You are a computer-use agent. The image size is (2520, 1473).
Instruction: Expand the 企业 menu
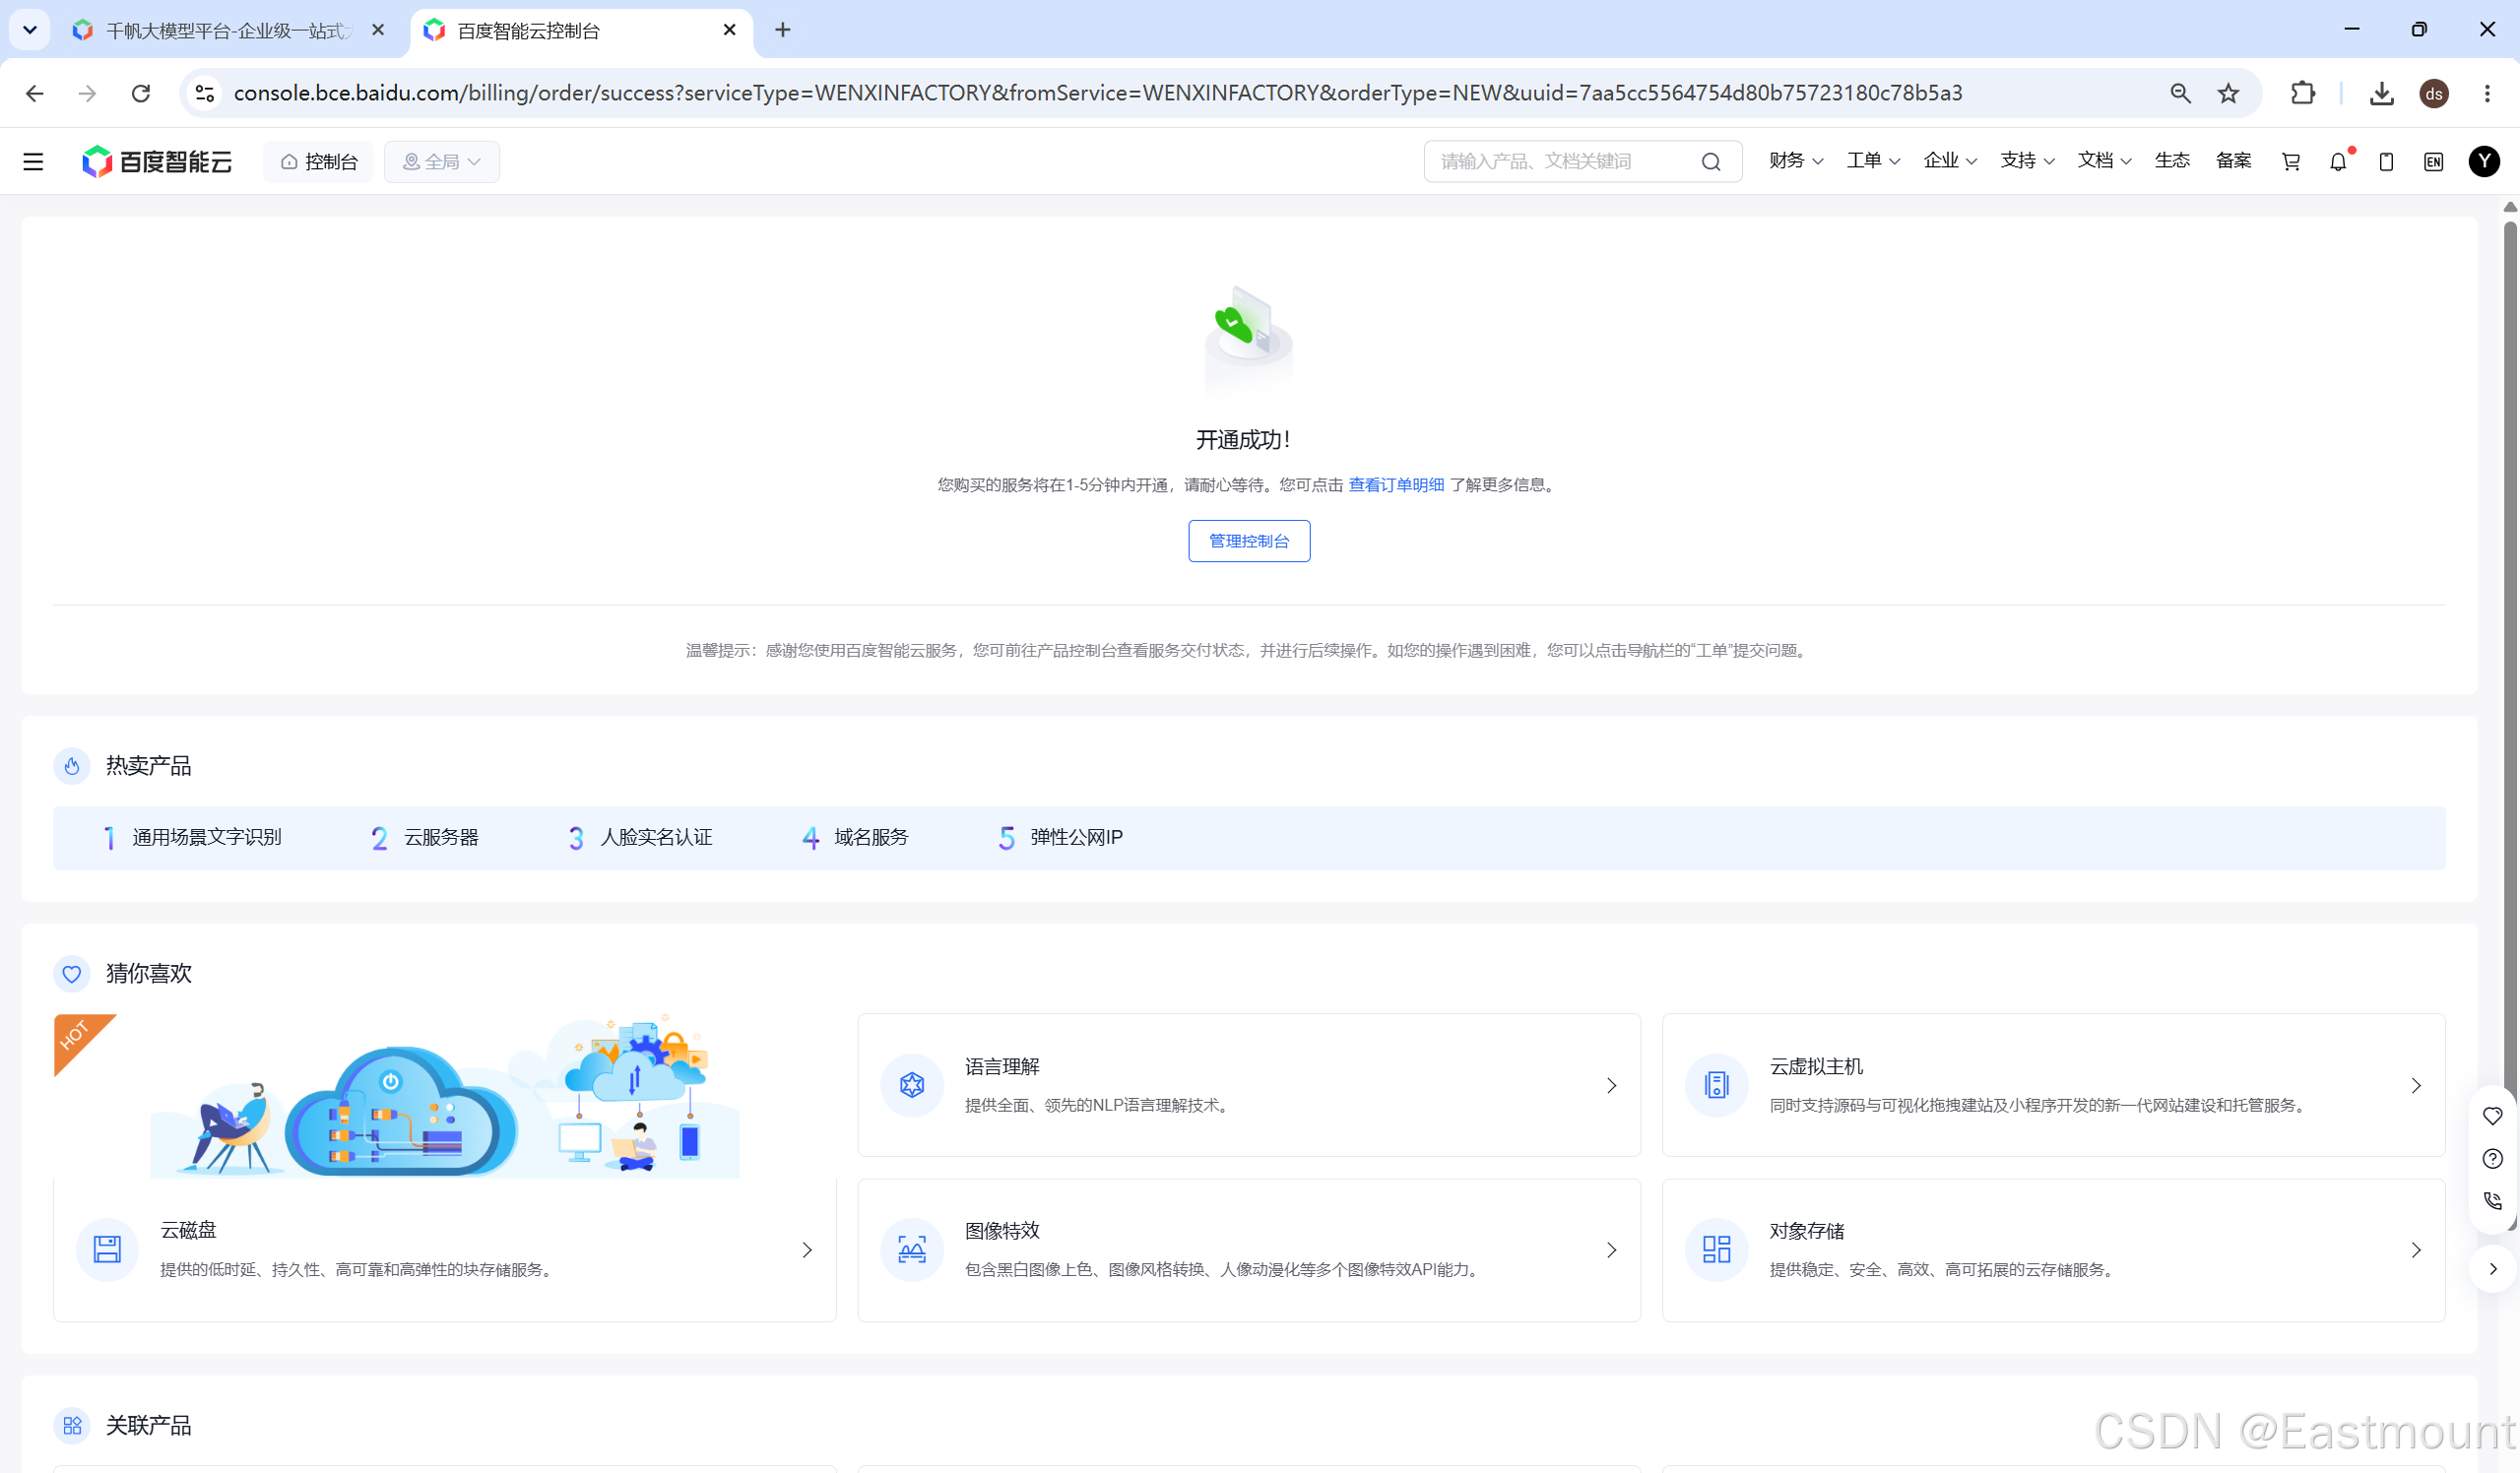click(1949, 161)
